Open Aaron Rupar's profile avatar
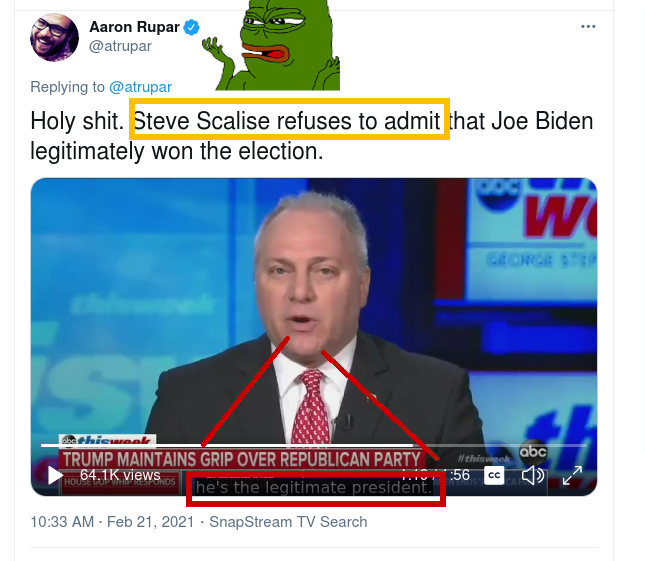Image resolution: width=645 pixels, height=561 pixels. point(54,37)
